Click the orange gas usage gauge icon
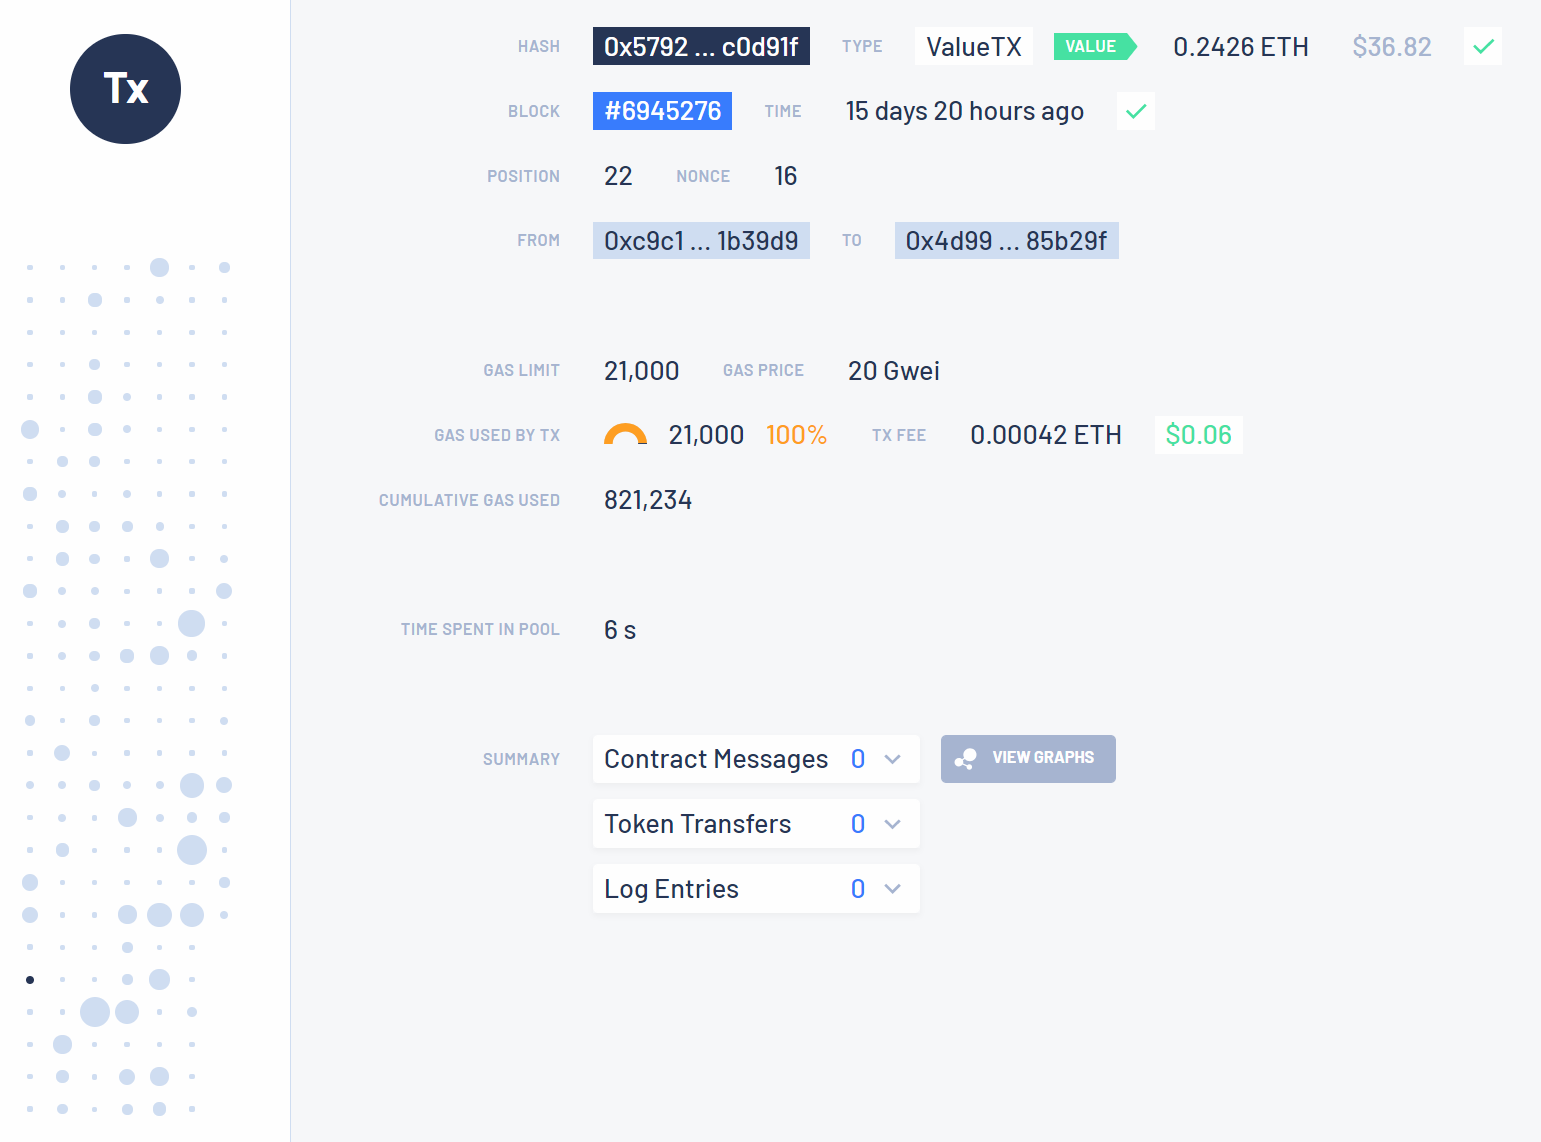Viewport: 1541px width, 1142px height. click(x=625, y=434)
